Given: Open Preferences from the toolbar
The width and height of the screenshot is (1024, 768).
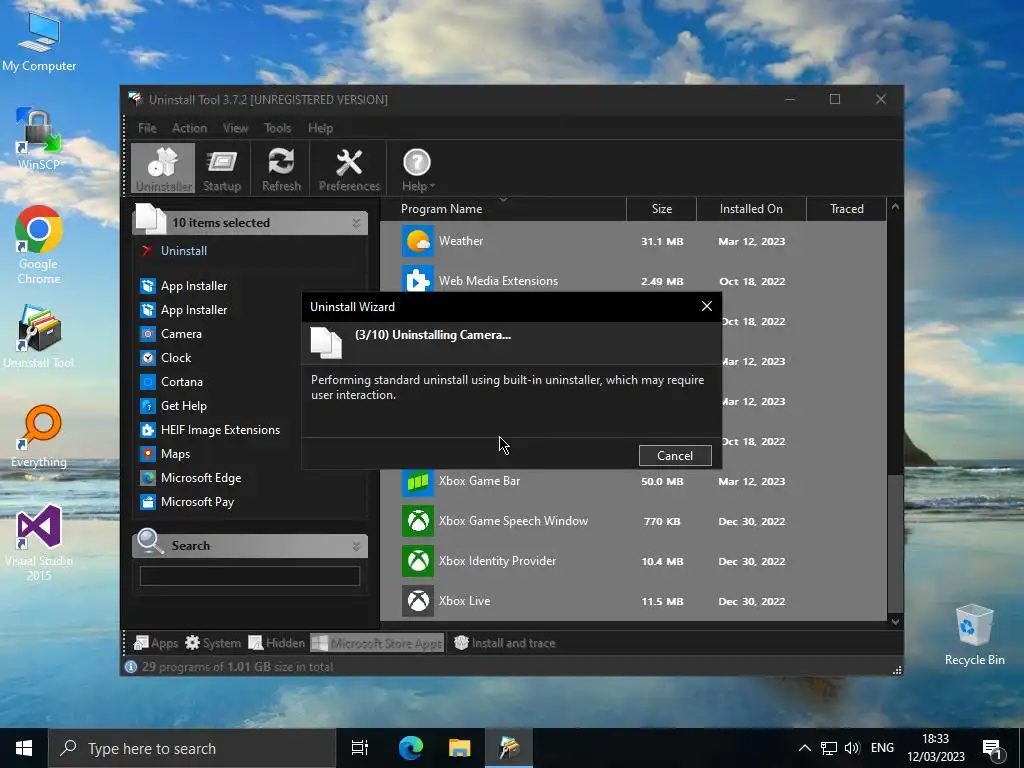Looking at the screenshot, I should [x=349, y=169].
